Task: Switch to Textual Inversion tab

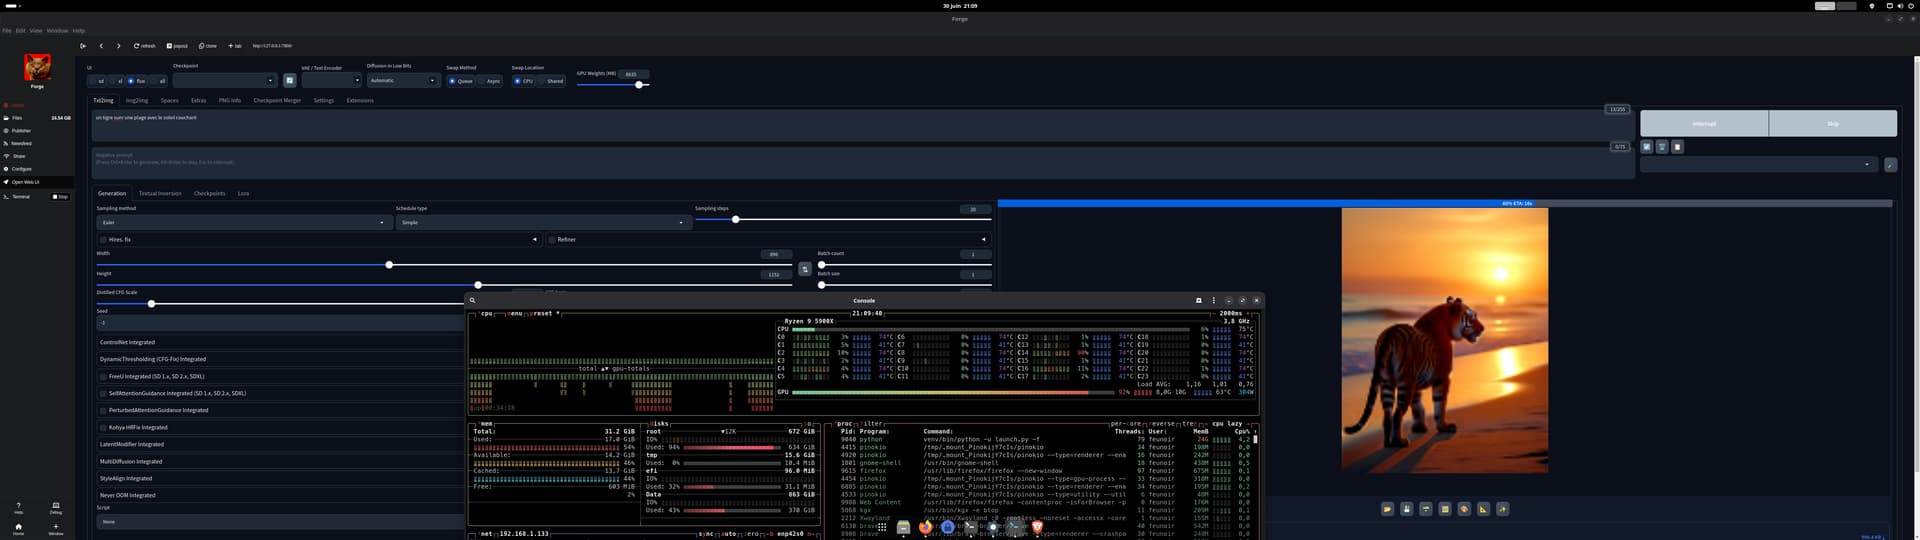Action: click(160, 193)
